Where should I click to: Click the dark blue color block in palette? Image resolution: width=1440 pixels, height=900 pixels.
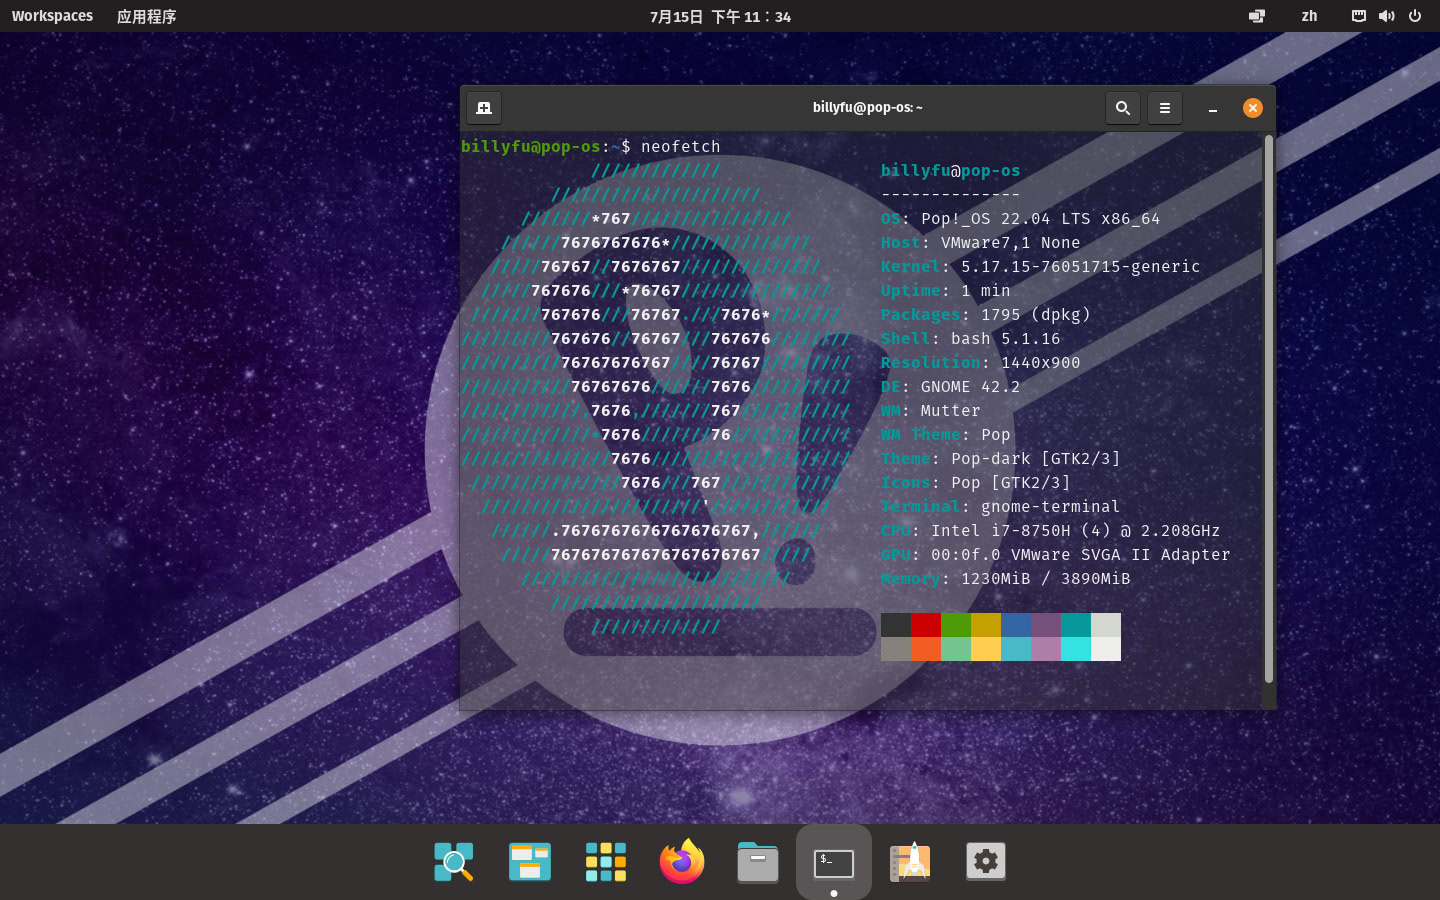tap(1016, 625)
